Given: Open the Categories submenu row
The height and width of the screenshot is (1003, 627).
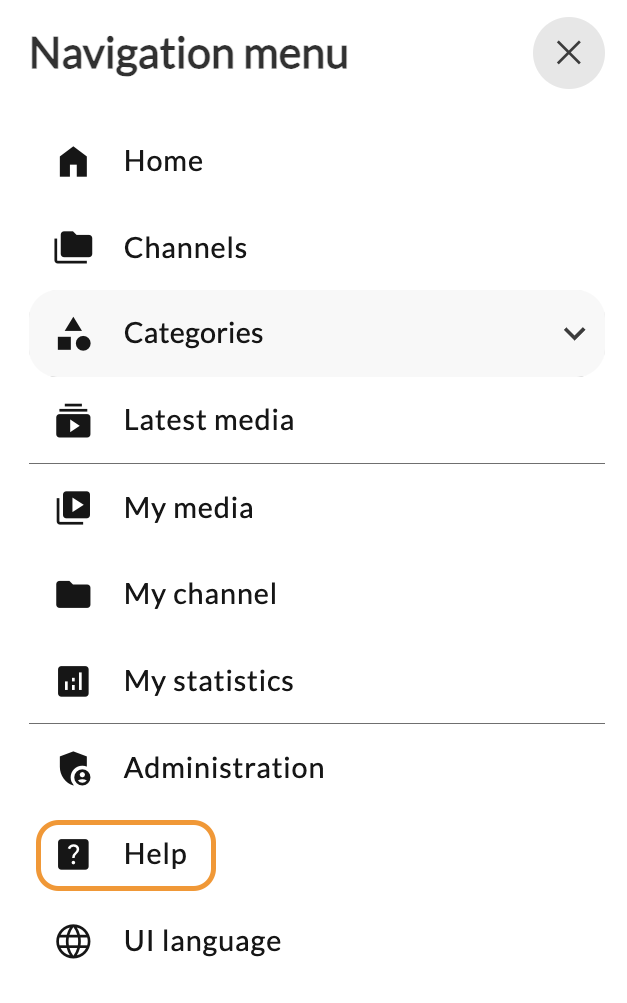Looking at the screenshot, I should pyautogui.click(x=317, y=333).
